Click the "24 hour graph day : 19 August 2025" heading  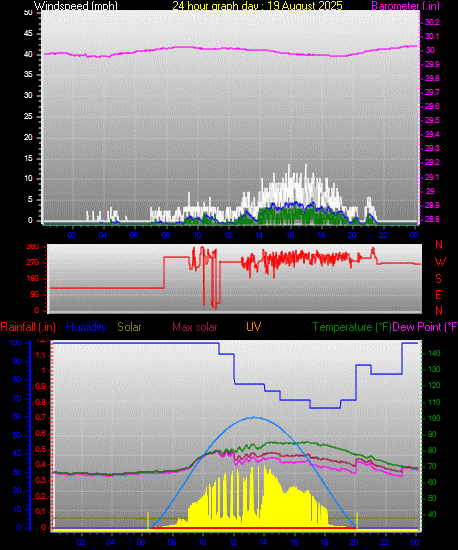tap(257, 6)
